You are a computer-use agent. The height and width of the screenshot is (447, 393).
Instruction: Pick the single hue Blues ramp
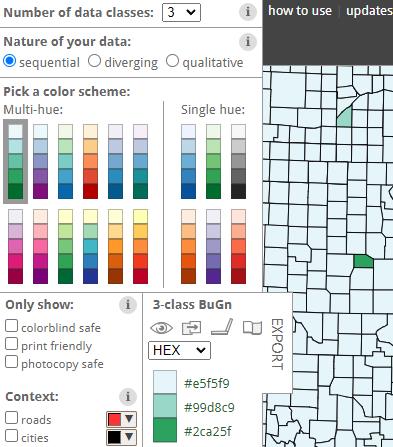[188, 162]
